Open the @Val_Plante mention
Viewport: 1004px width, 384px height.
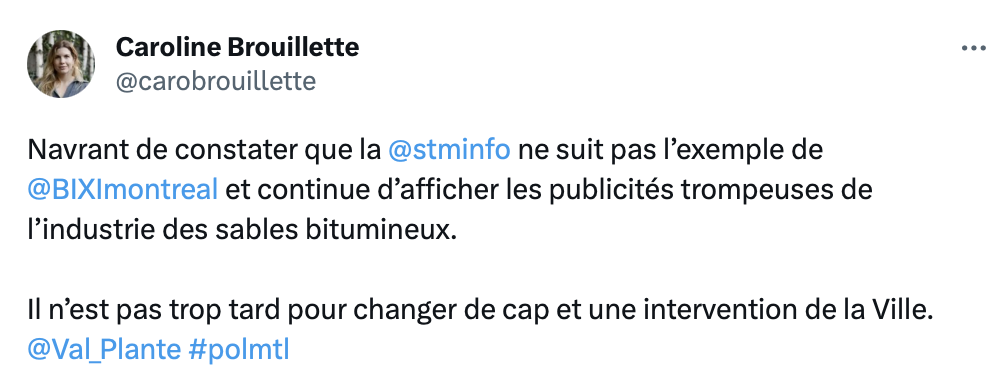click(x=104, y=349)
